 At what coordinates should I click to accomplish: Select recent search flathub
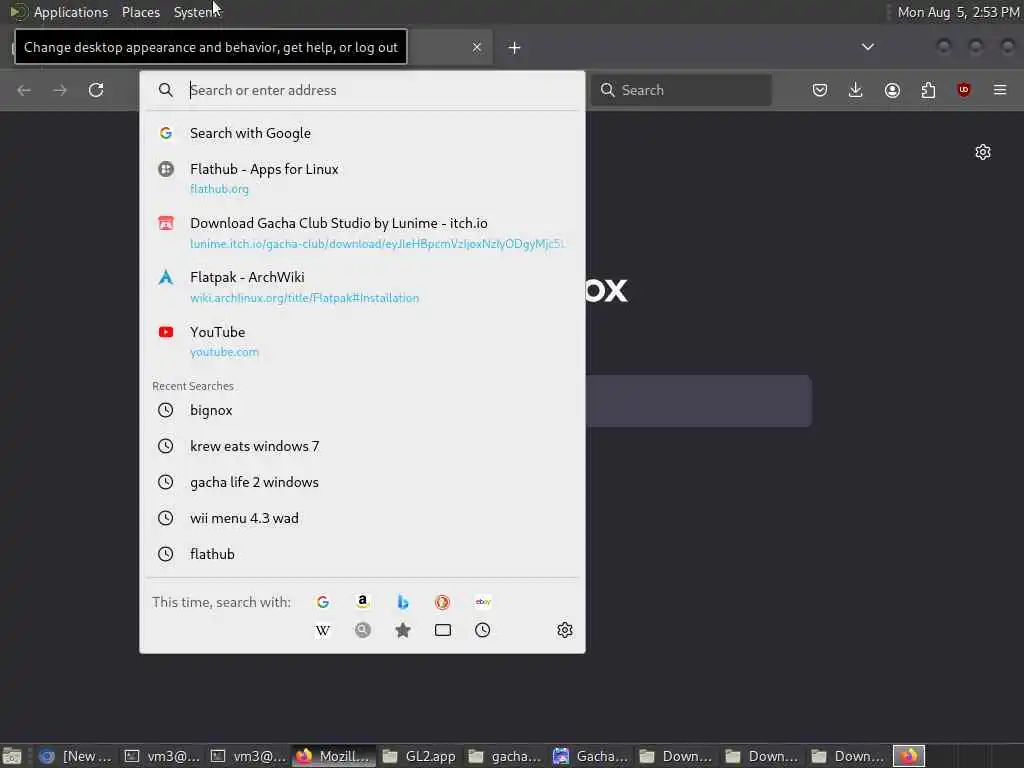362,554
